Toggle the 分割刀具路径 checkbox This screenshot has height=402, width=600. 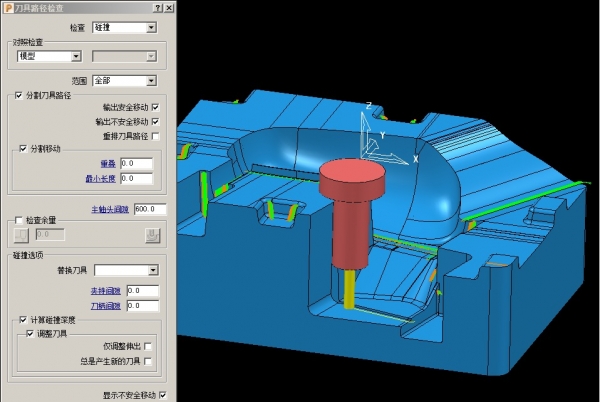[x=19, y=95]
